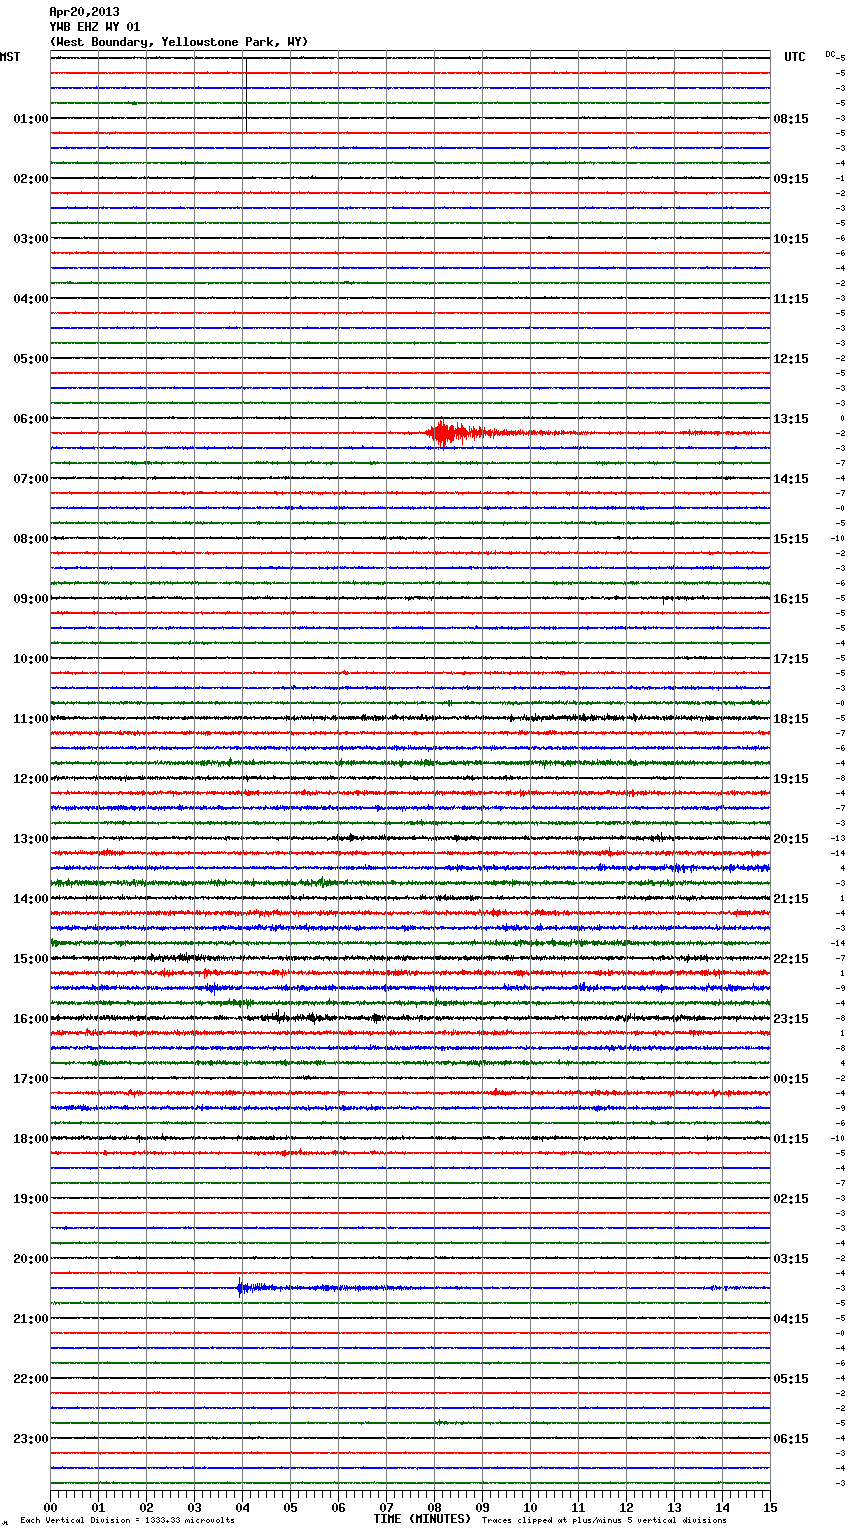
Task: Click the TIME (MINUTES) axis label
Action: 422,1519
